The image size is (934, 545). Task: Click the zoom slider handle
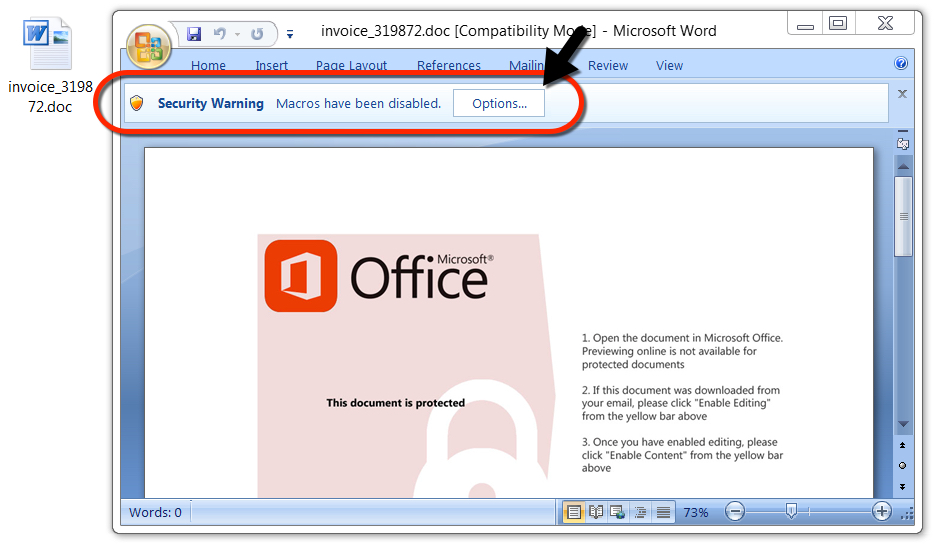[791, 511]
